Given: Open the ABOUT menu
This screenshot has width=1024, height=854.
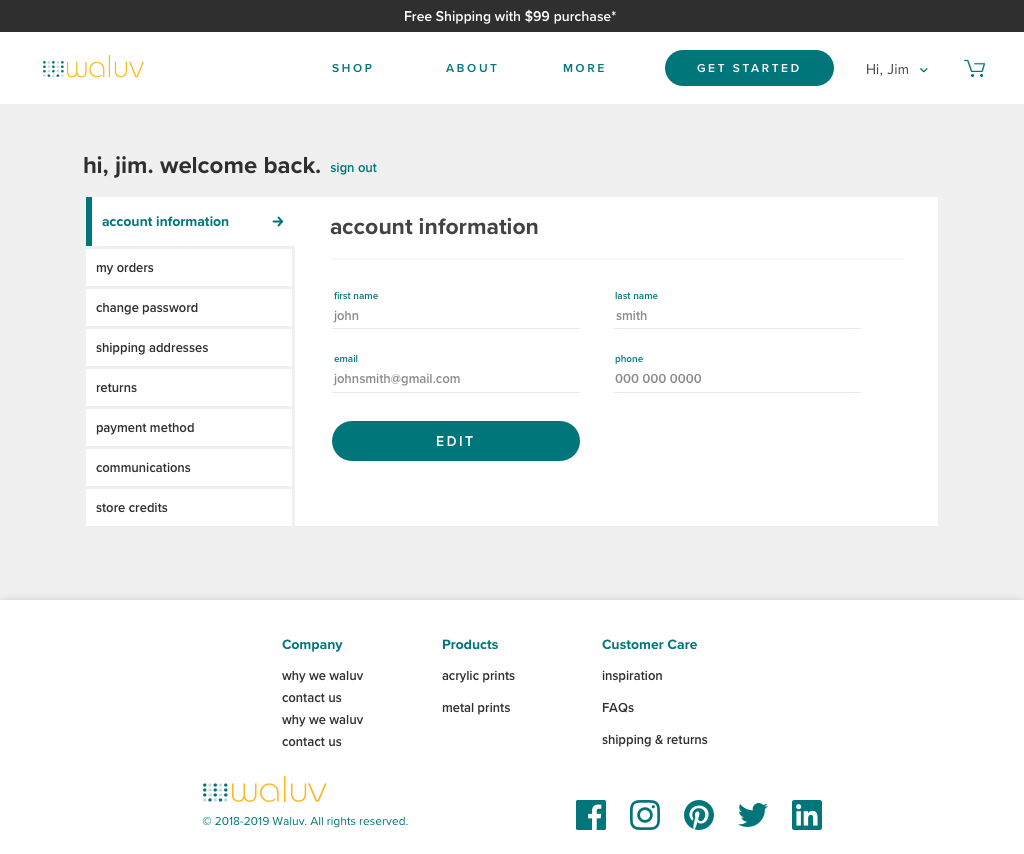Looking at the screenshot, I should tap(472, 68).
